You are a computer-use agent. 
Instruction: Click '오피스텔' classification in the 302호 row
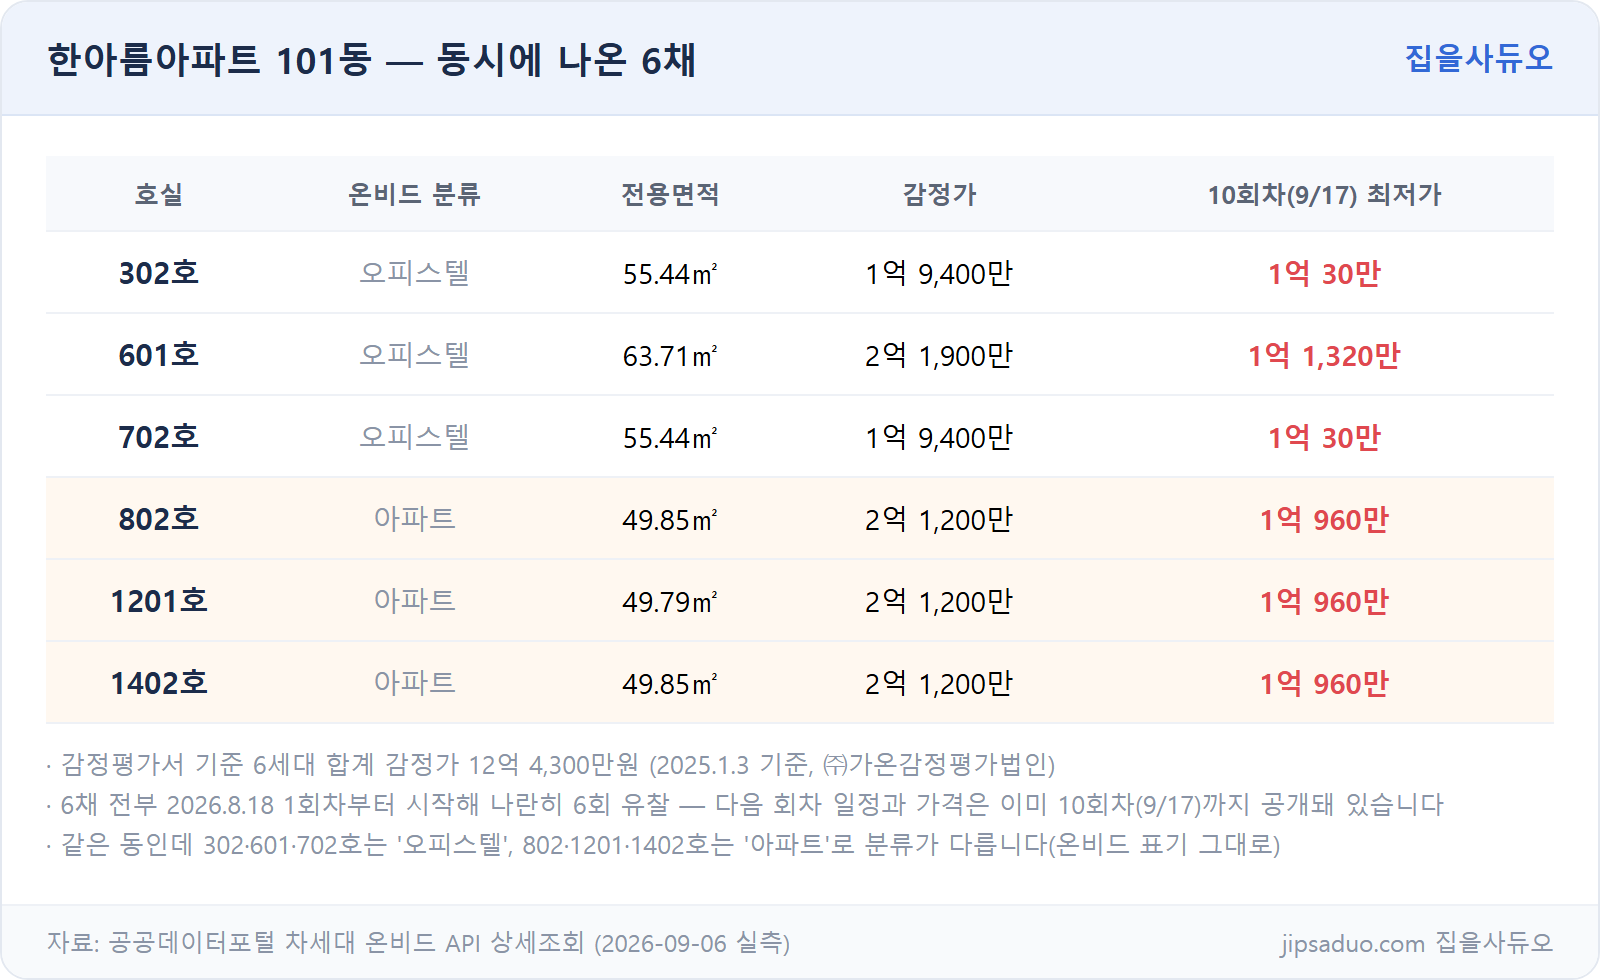[414, 273]
